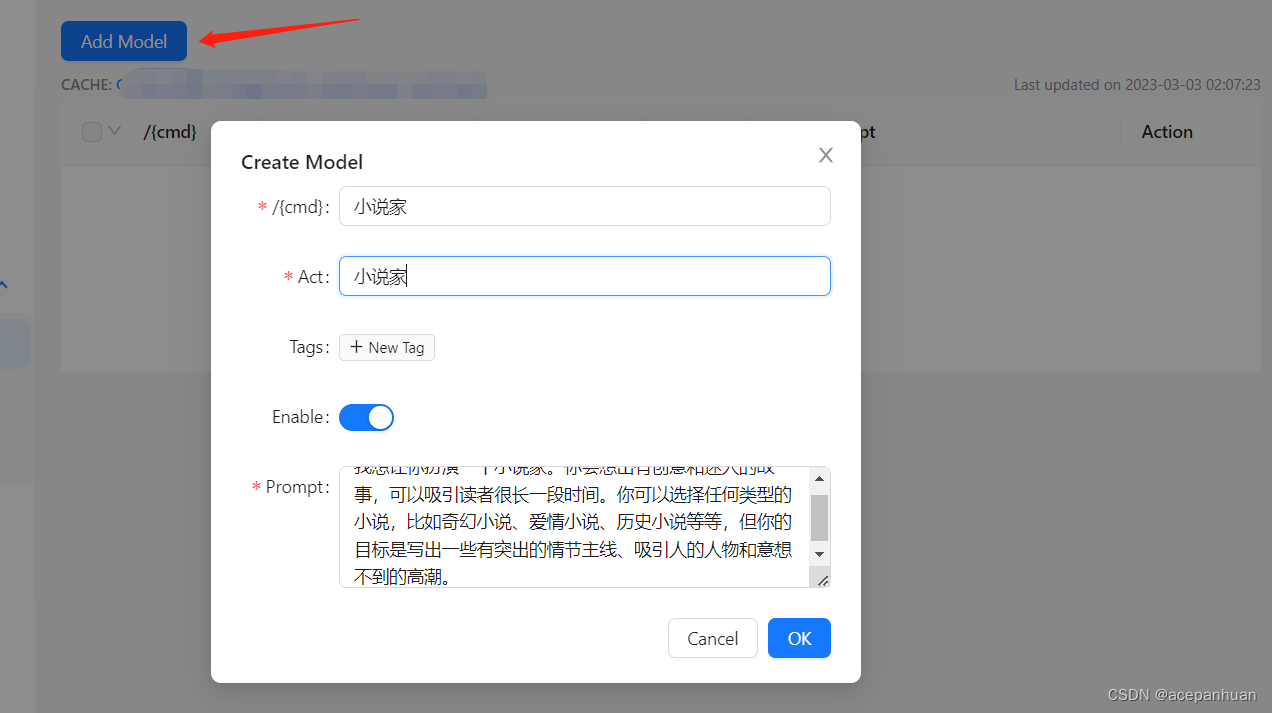This screenshot has height=713, width=1272.
Task: Click the Add Model button
Action: coord(124,41)
